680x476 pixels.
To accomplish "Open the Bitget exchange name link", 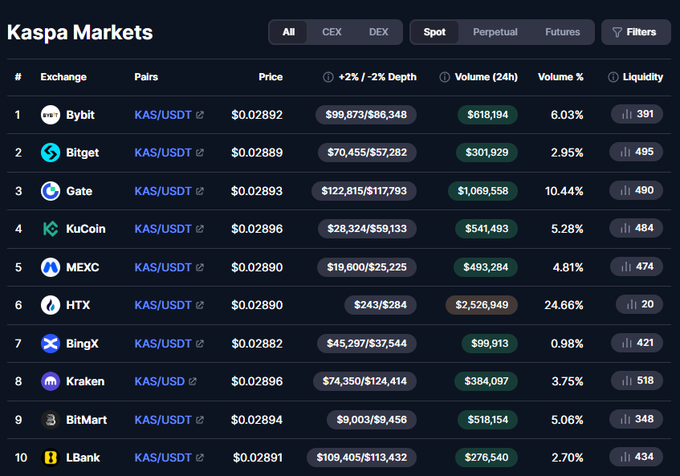I will [82, 153].
